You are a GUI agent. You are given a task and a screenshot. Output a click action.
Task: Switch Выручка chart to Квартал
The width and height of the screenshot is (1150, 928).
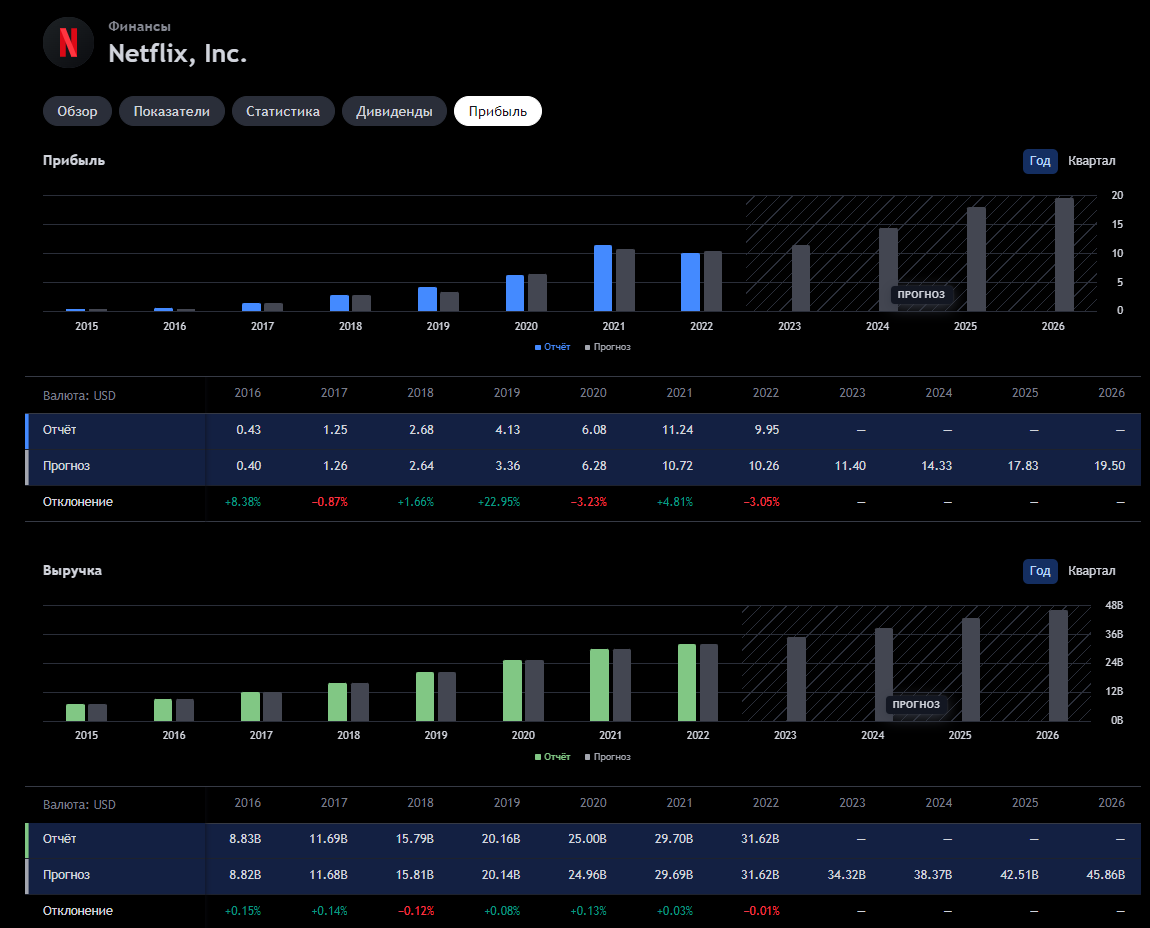tap(1091, 571)
